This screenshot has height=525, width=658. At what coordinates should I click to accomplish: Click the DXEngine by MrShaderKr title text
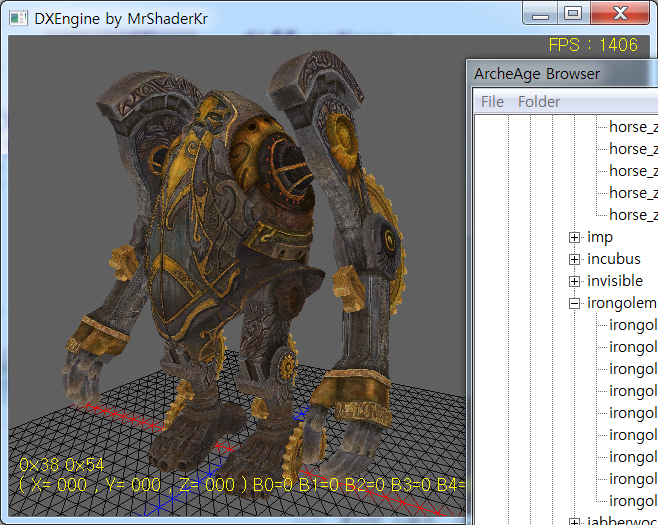point(121,19)
